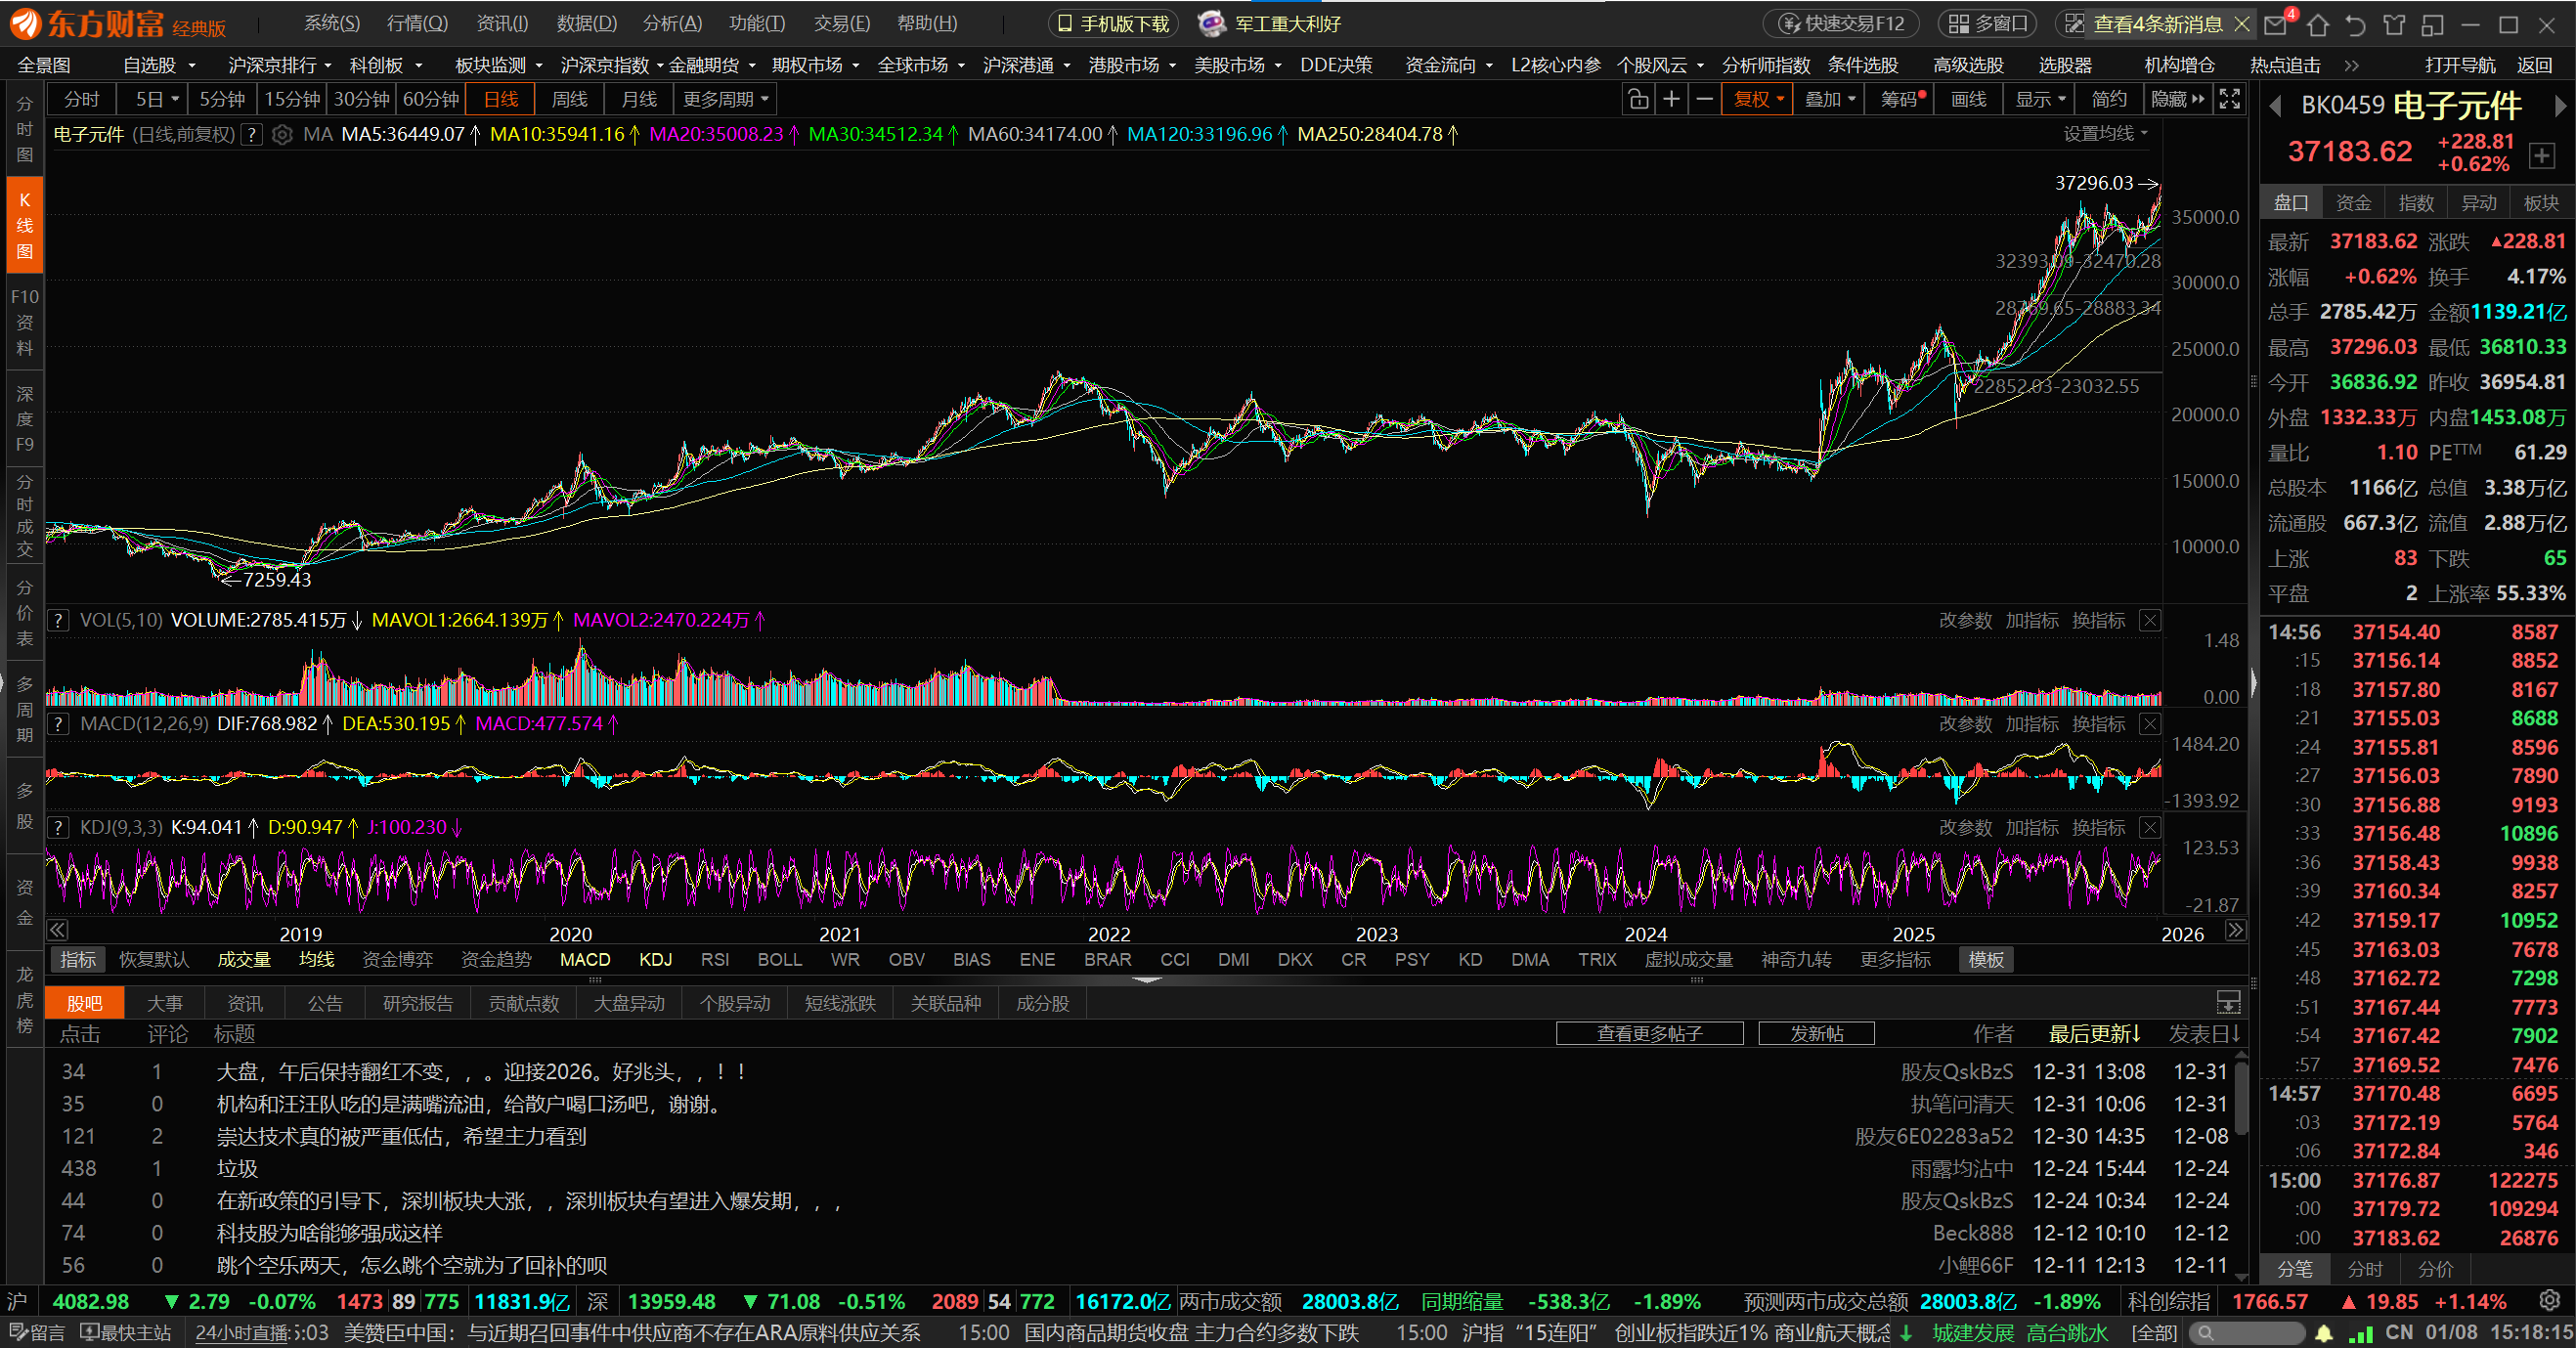Open 设置均线 dropdown
Viewport: 2576px width, 1348px height.
pos(2105,134)
